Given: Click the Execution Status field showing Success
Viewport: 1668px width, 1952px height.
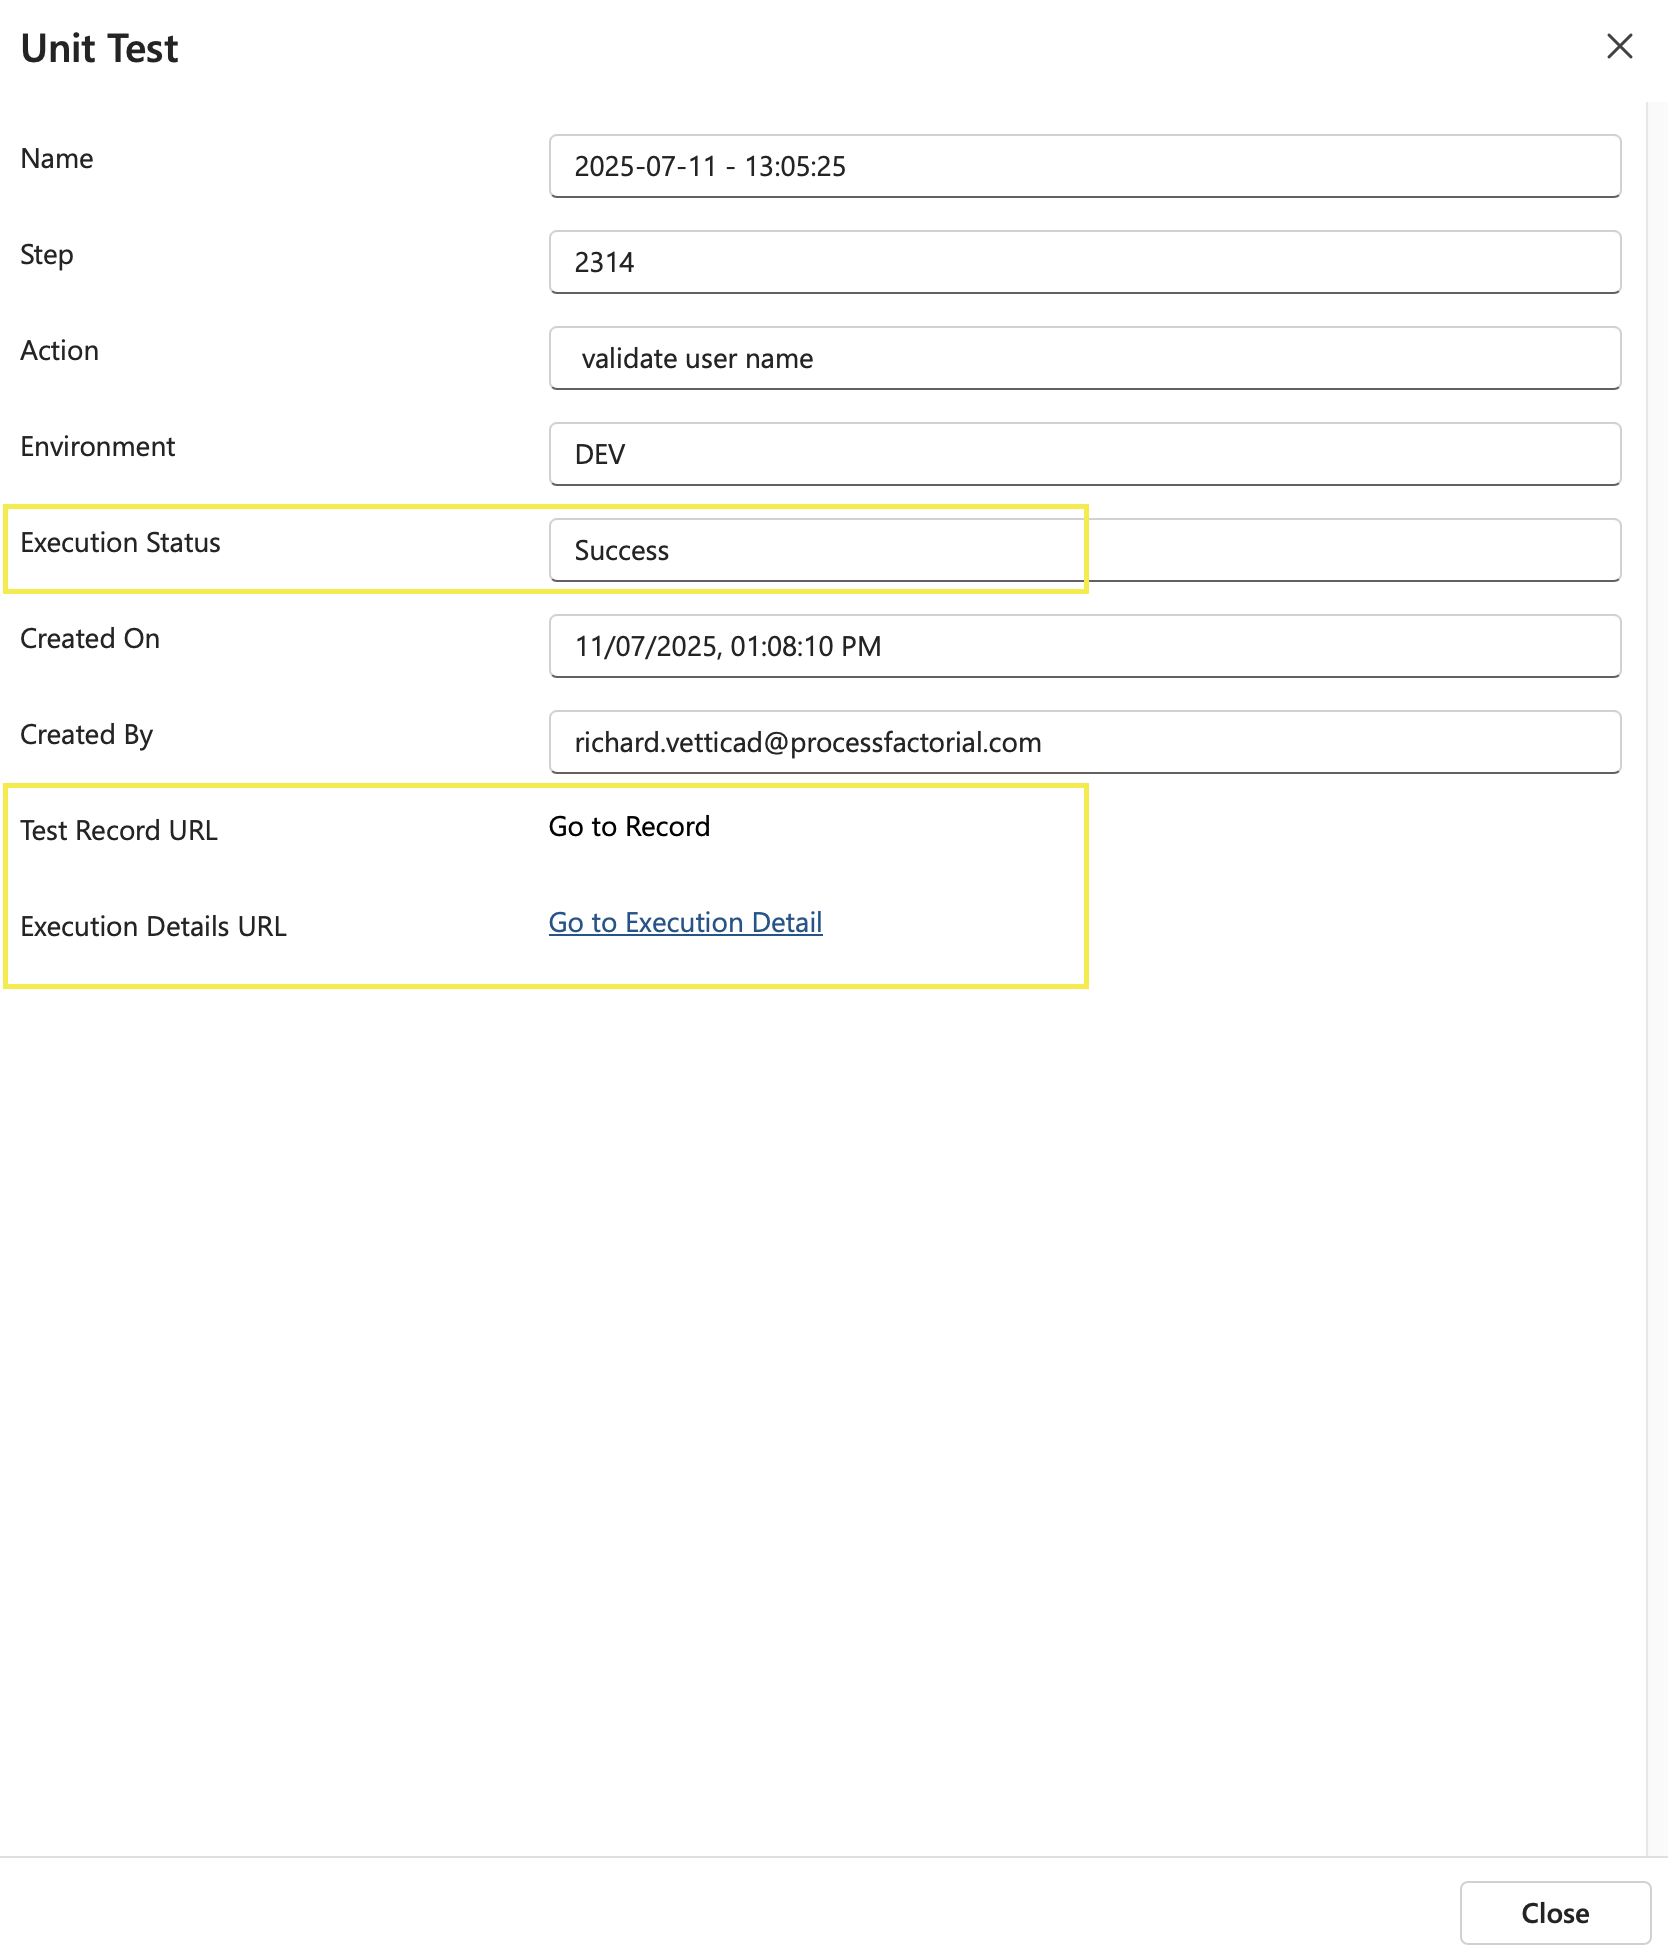Looking at the screenshot, I should point(1084,550).
